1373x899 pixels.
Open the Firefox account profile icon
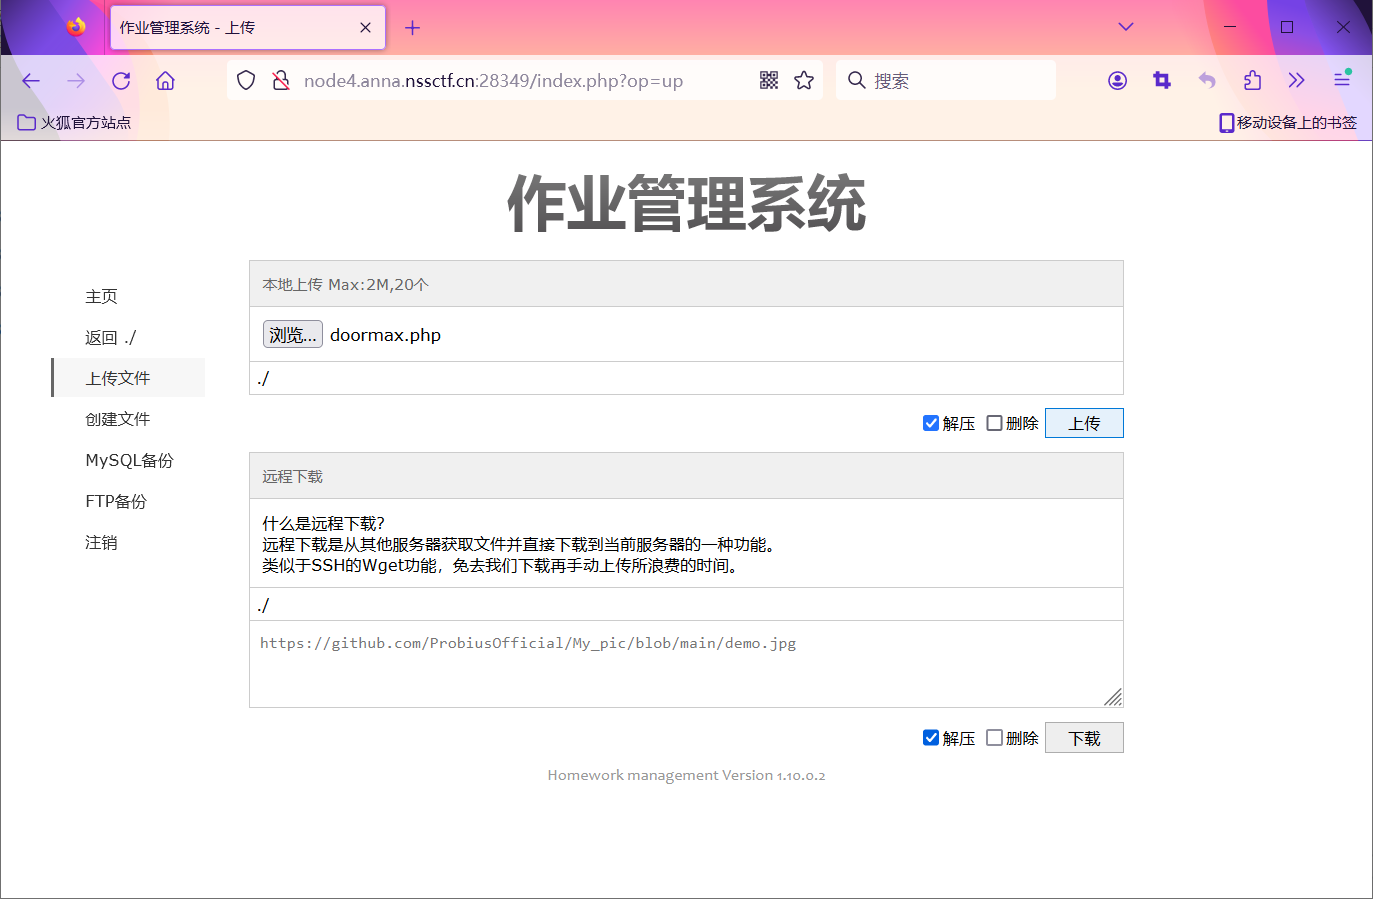point(1117,81)
